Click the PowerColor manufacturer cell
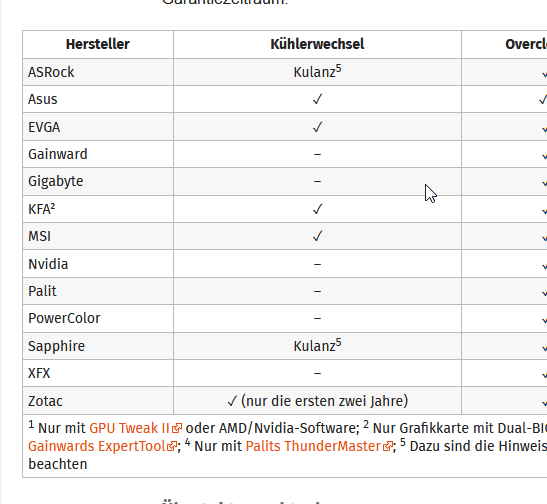Image resolution: width=547 pixels, height=504 pixels. pyautogui.click(x=98, y=318)
